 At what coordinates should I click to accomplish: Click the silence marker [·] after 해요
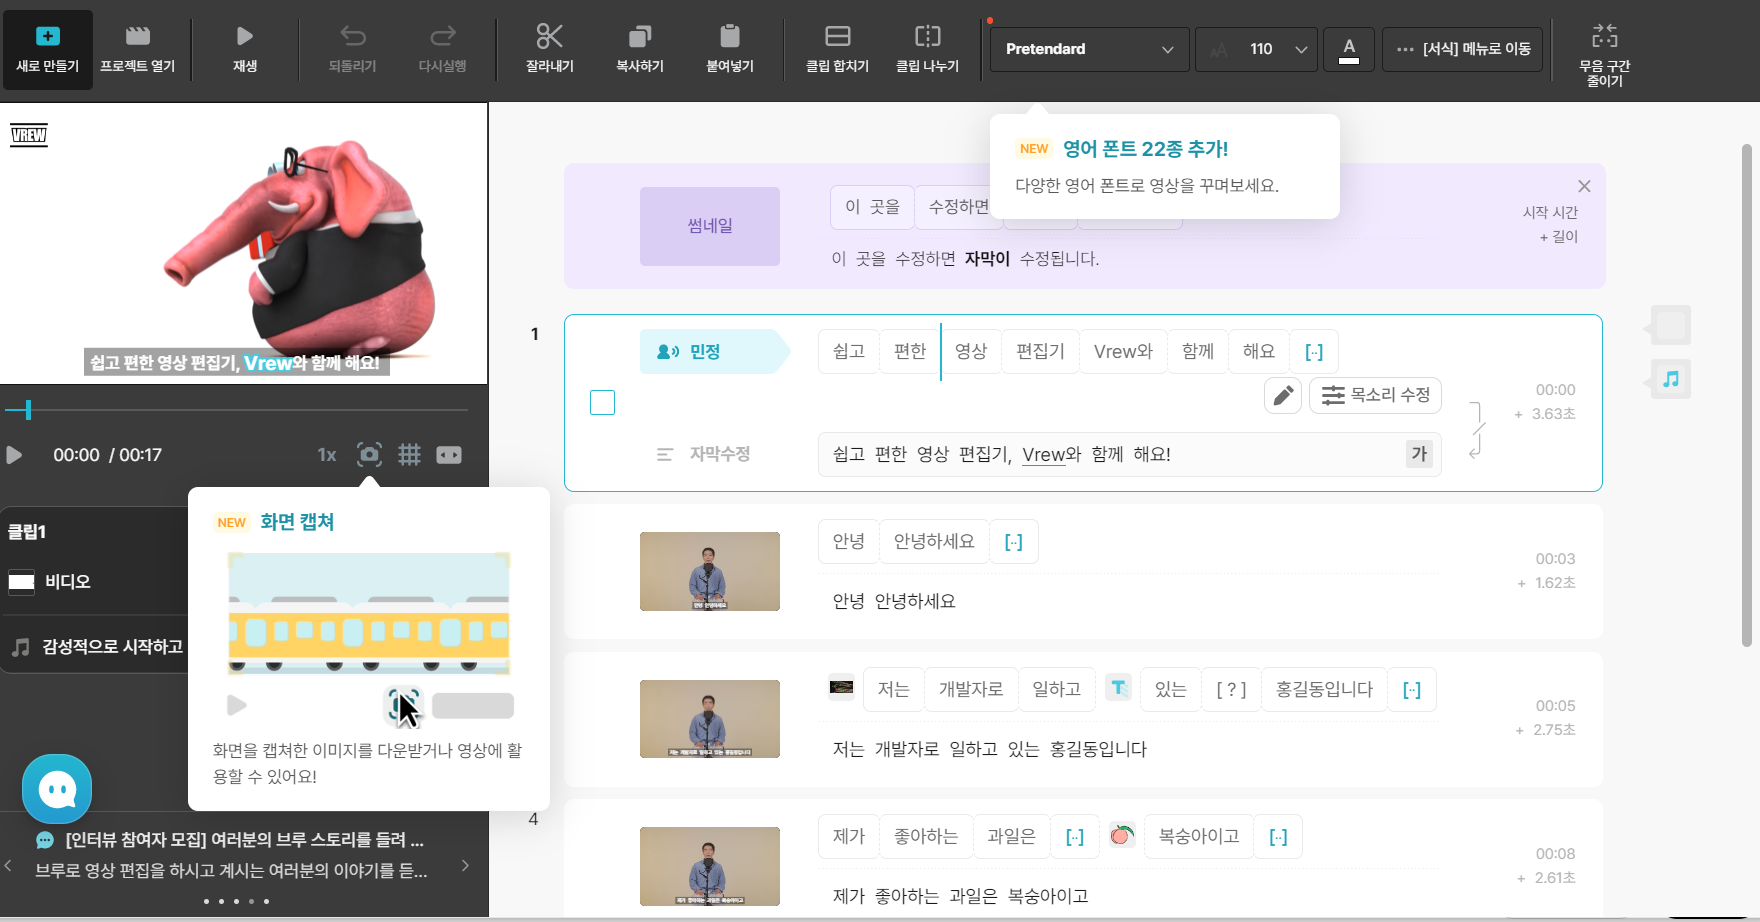point(1314,351)
